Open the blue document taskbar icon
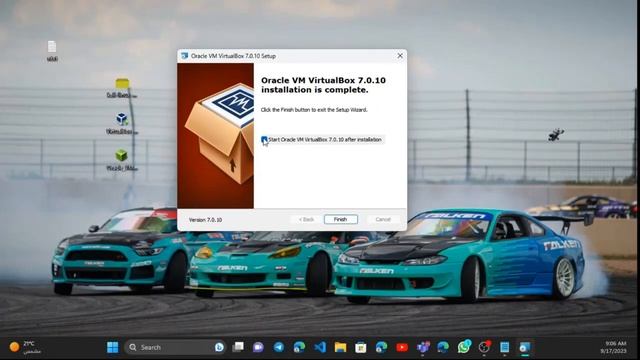This screenshot has width=640, height=360. (504, 347)
